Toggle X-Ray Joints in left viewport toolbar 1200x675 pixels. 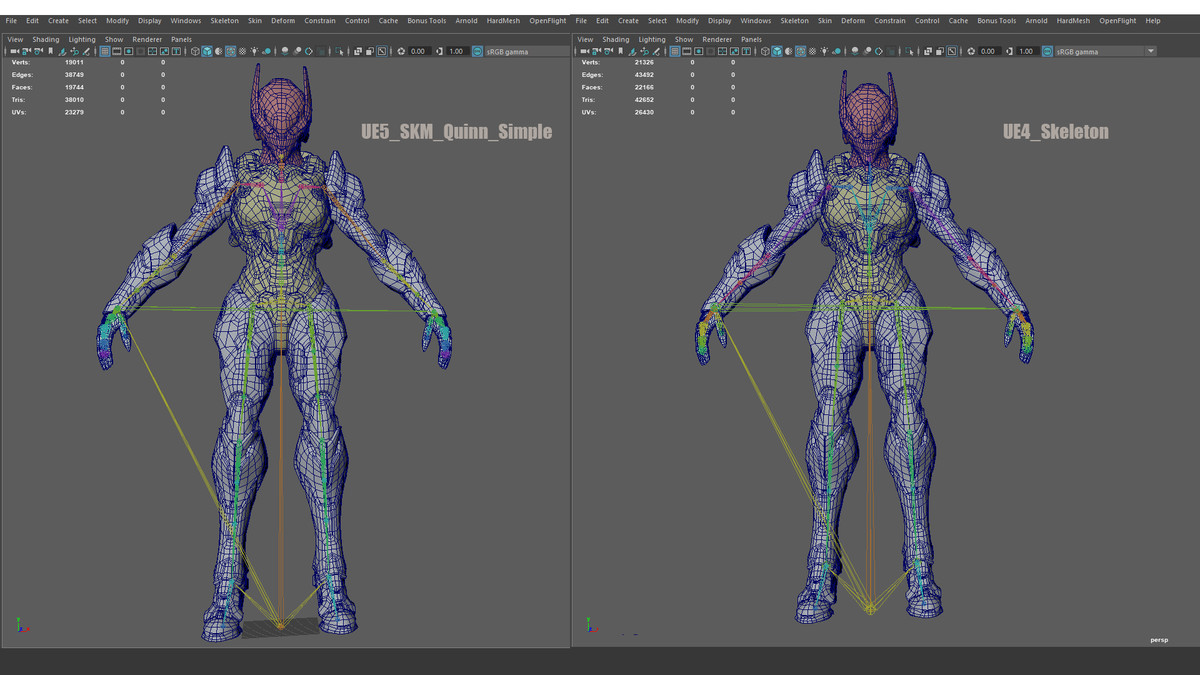click(381, 51)
